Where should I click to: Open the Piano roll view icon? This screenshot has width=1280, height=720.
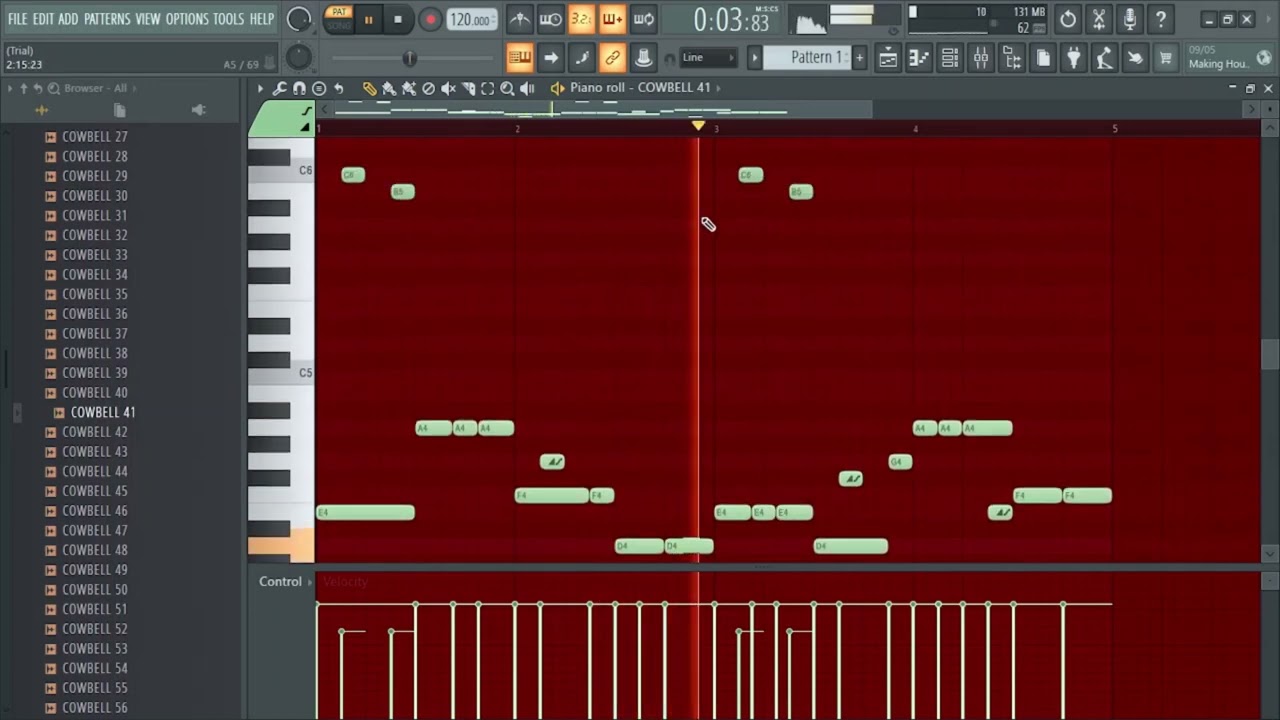(919, 58)
